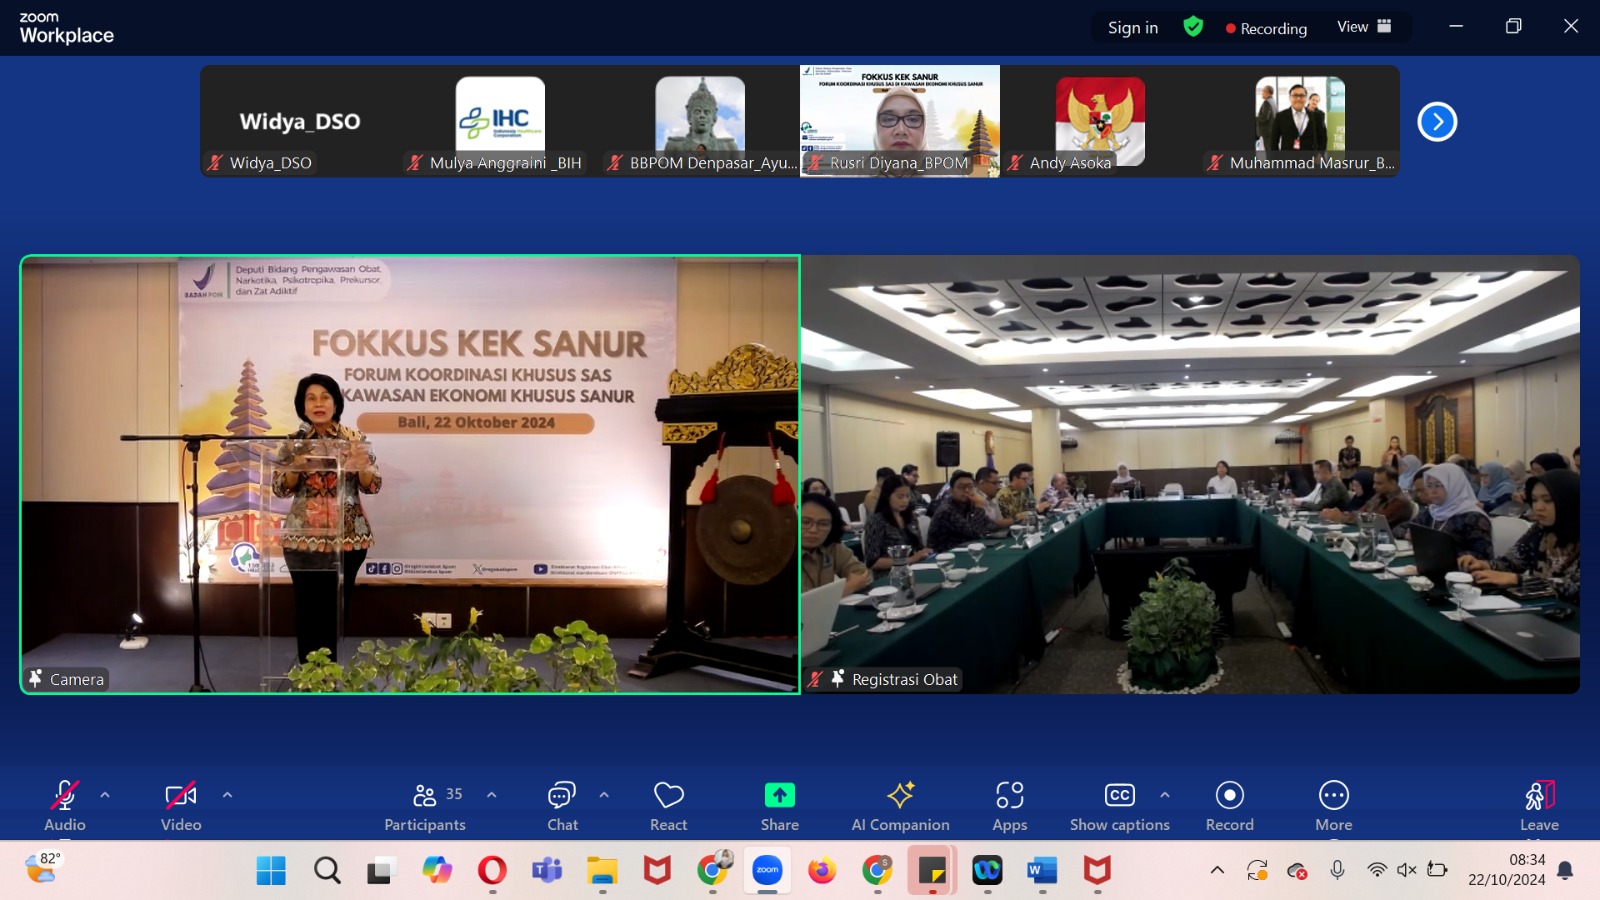Open the View layout dropdown

pos(1364,27)
